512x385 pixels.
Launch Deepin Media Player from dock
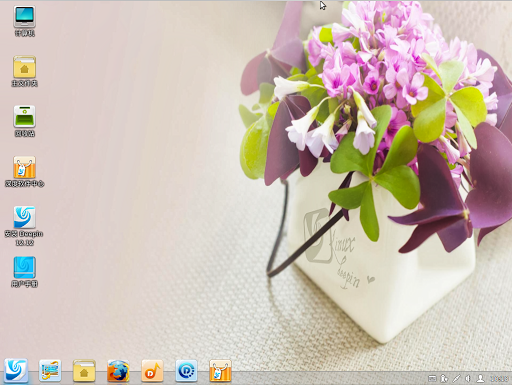pyautogui.click(x=186, y=371)
